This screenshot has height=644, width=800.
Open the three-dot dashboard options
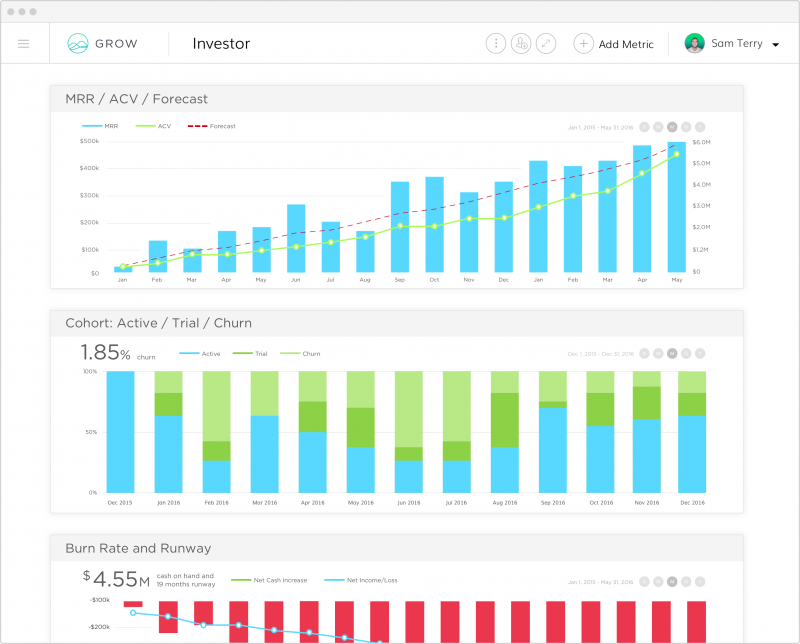click(495, 44)
